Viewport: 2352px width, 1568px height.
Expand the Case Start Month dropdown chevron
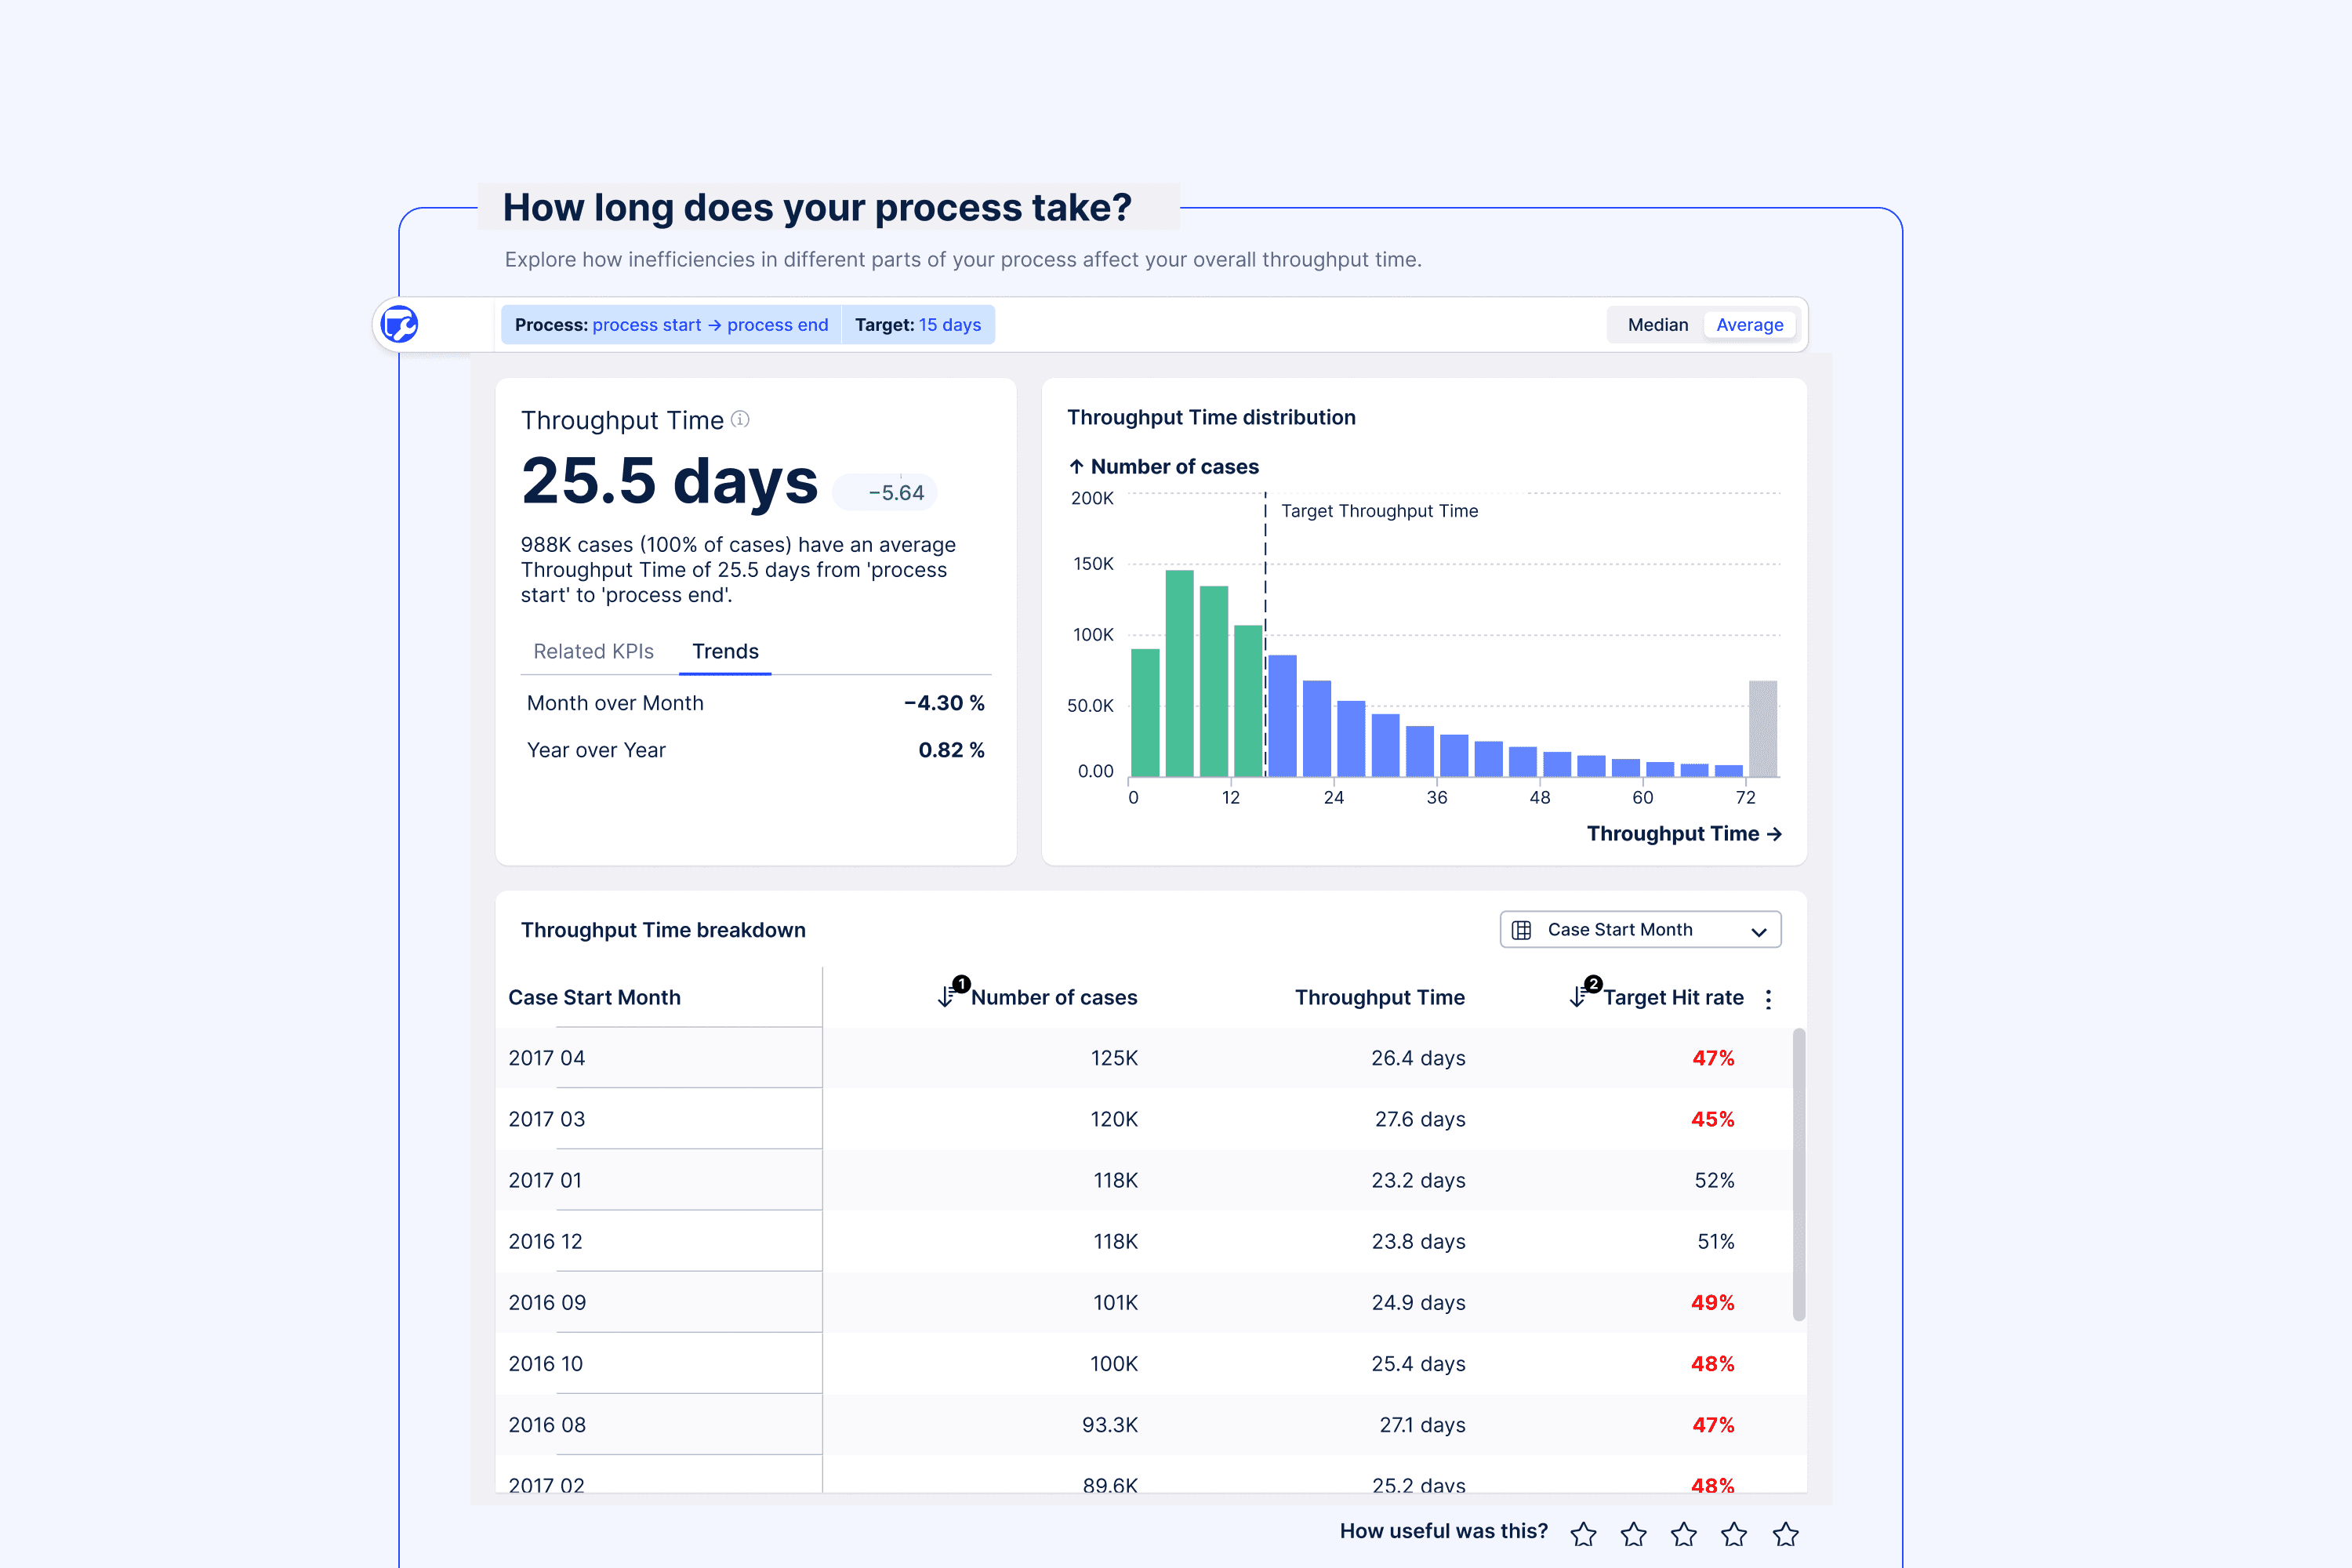[x=1759, y=931]
